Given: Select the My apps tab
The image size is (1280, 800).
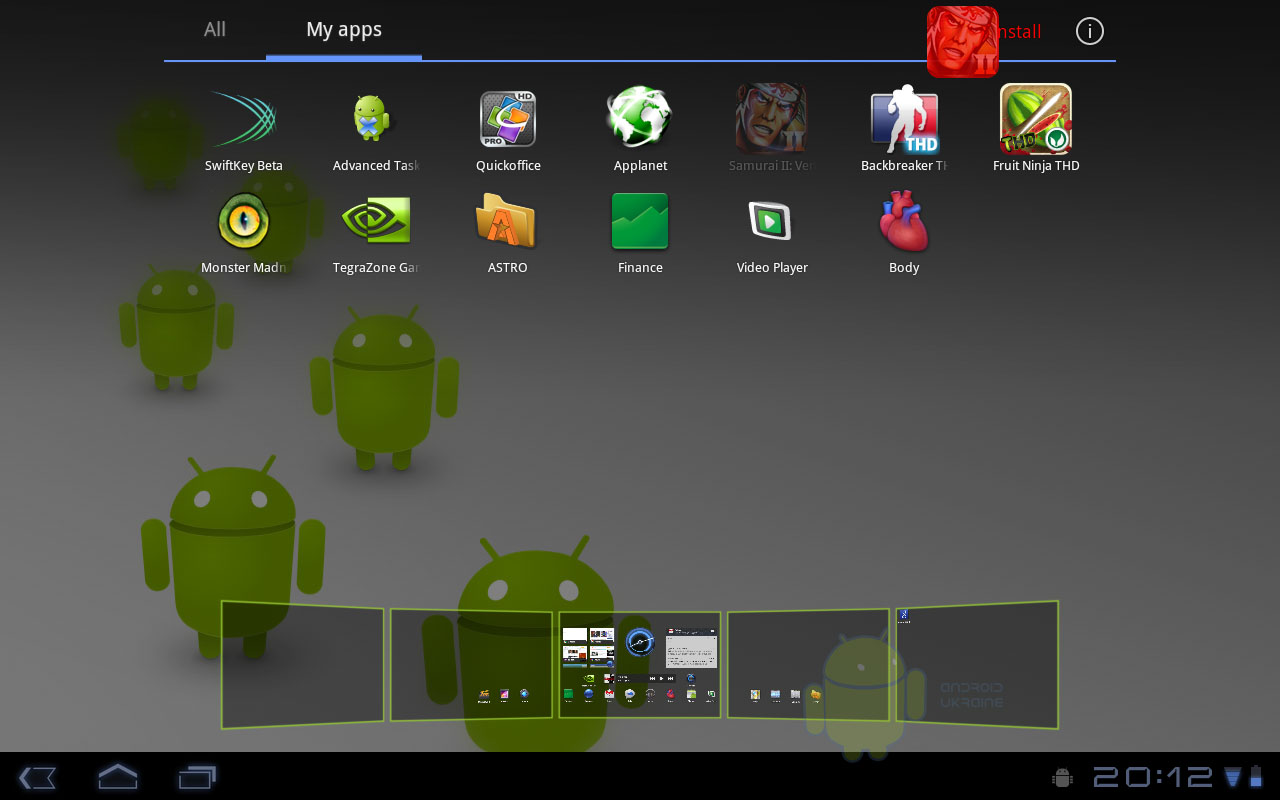Looking at the screenshot, I should pos(344,30).
